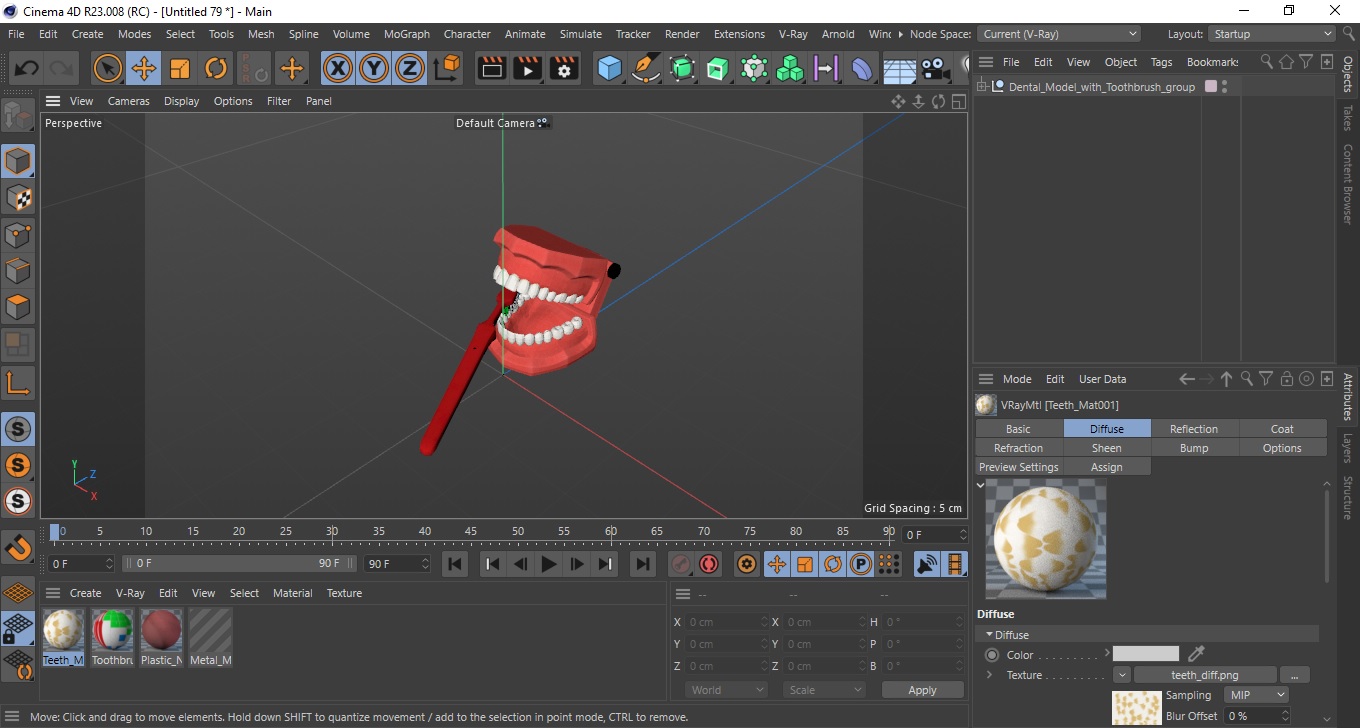Activate the Scale tool in the top toolbar
The width and height of the screenshot is (1360, 728).
[x=180, y=69]
